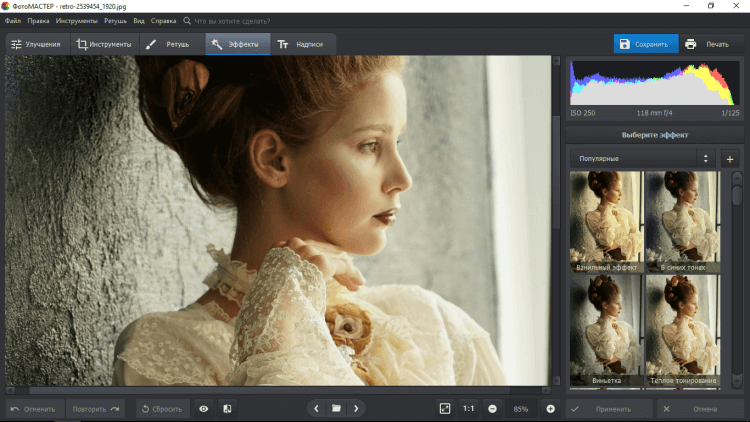Go to next photo with right arrow

pyautogui.click(x=356, y=409)
